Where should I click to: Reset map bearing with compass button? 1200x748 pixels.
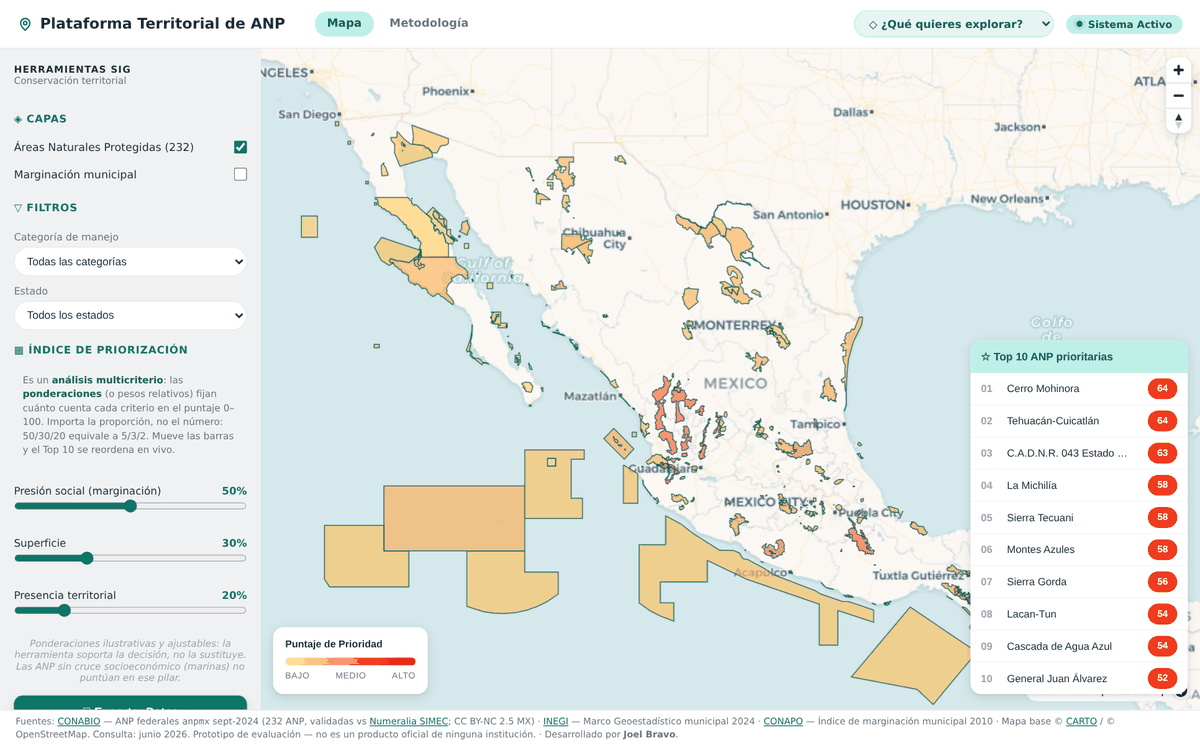(x=1178, y=121)
